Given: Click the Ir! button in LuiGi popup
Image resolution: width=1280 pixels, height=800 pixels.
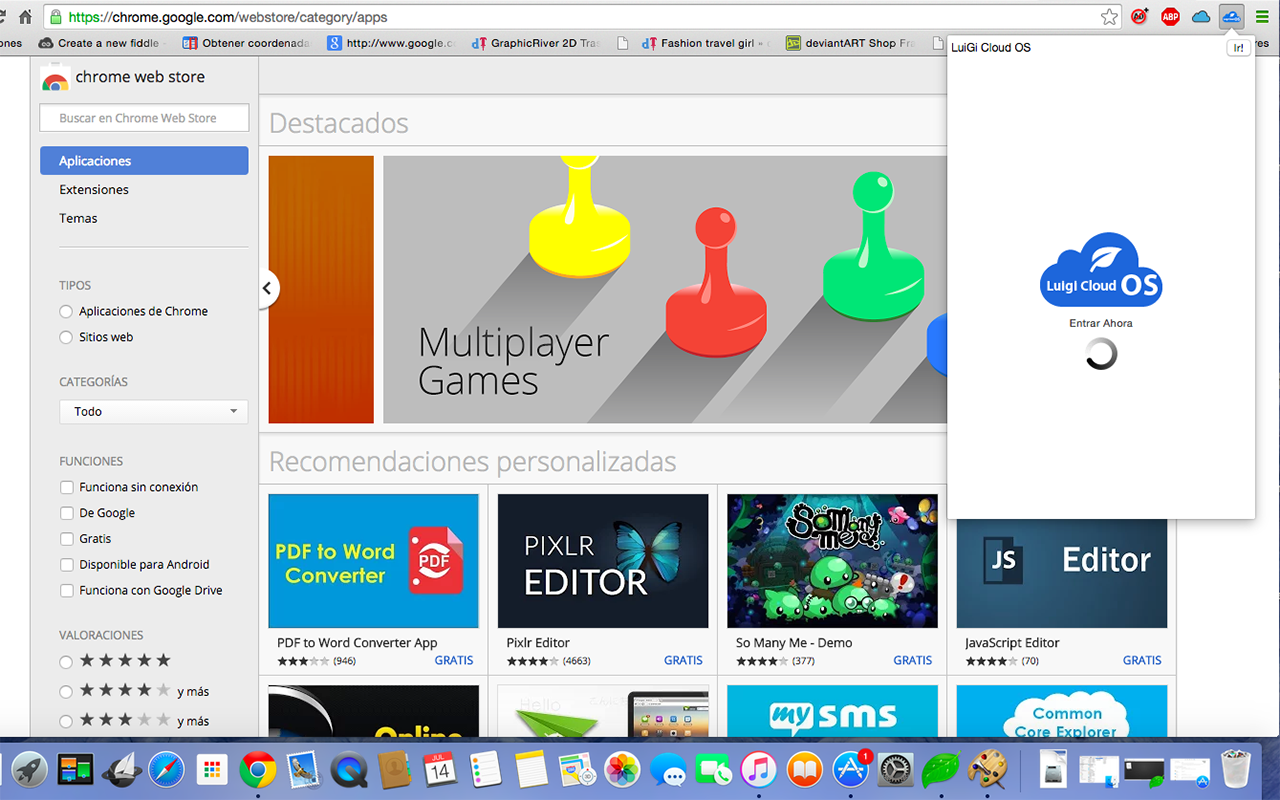Looking at the screenshot, I should click(x=1238, y=48).
